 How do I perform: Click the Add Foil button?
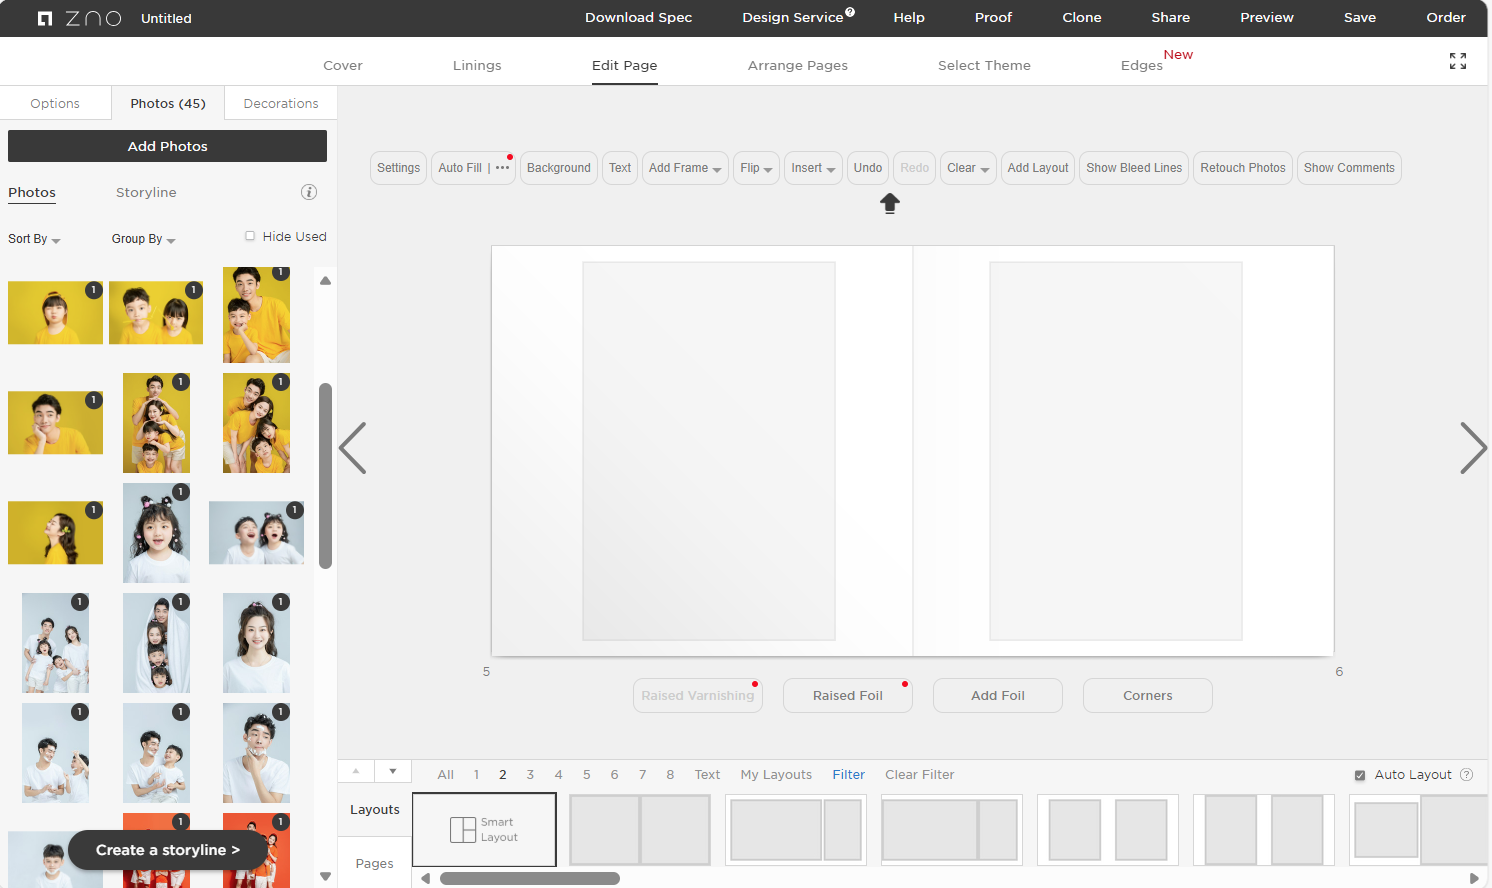(998, 696)
